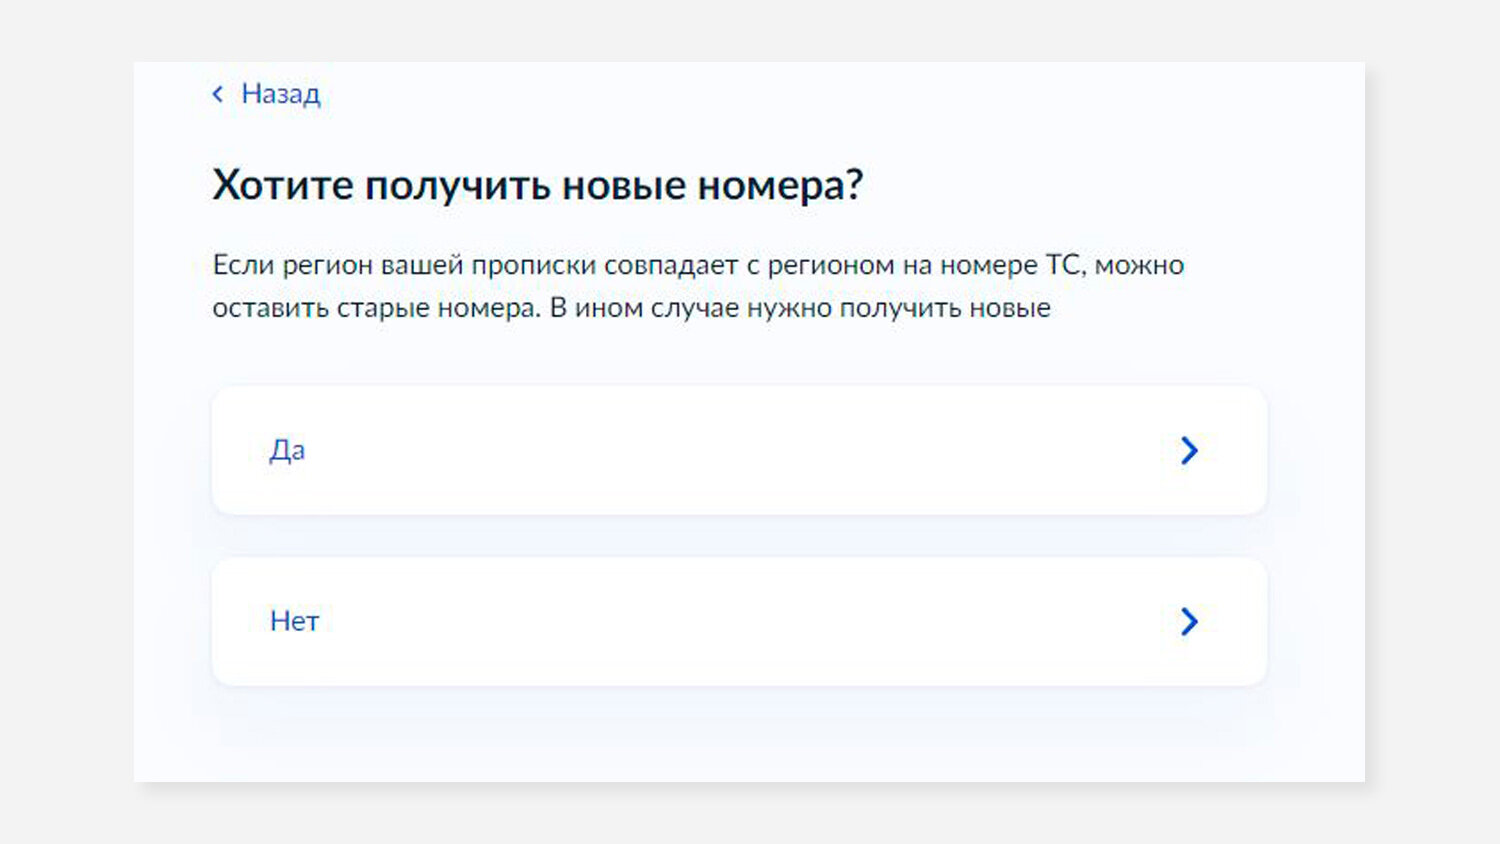Choose the Да answer option
Viewport: 1500px width, 844px height.
[x=739, y=450]
